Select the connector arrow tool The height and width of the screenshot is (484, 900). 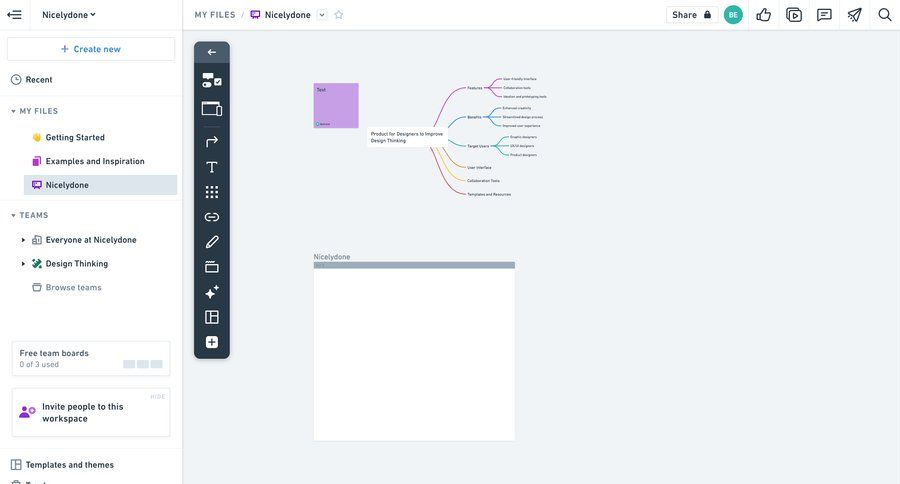click(212, 141)
